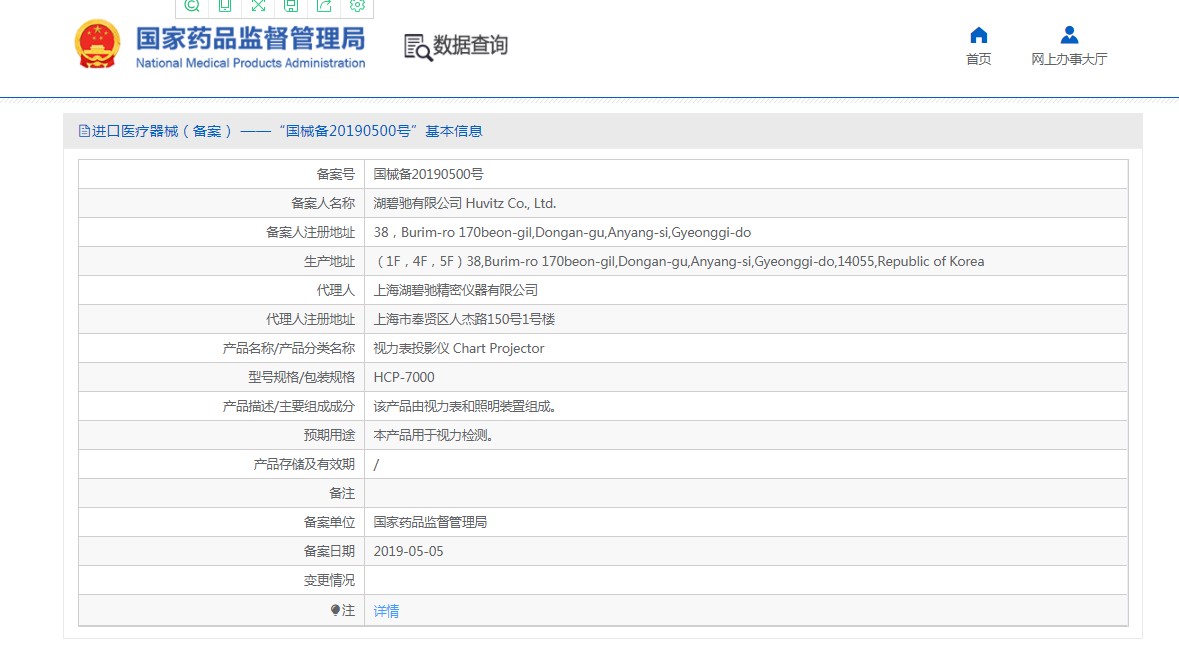
Task: Click the 型号规格/包装规格 label
Action: click(302, 378)
